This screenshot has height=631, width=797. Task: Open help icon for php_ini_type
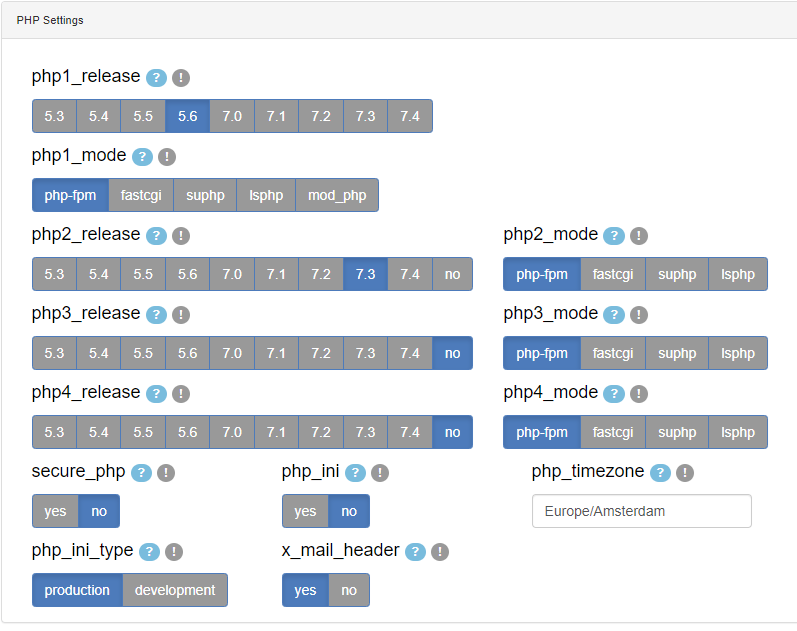(150, 552)
